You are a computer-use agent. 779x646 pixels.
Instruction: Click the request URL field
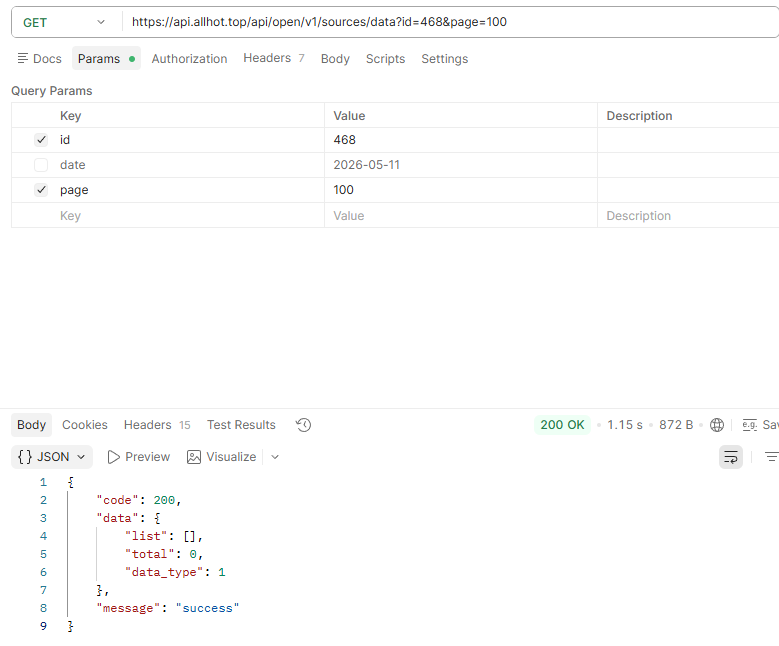click(450, 22)
